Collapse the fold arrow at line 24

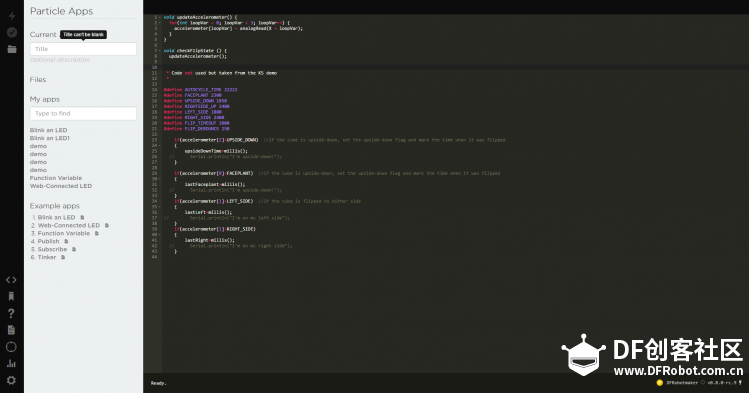coord(160,146)
